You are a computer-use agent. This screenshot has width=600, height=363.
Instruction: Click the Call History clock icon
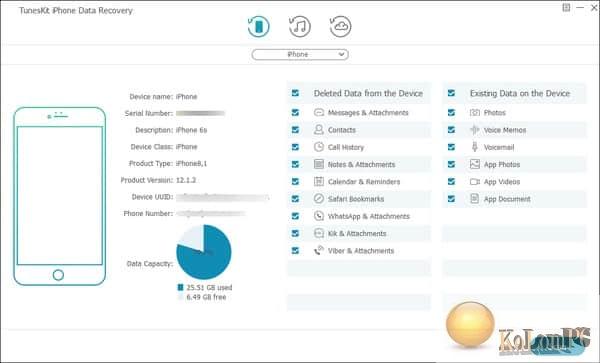tap(319, 147)
